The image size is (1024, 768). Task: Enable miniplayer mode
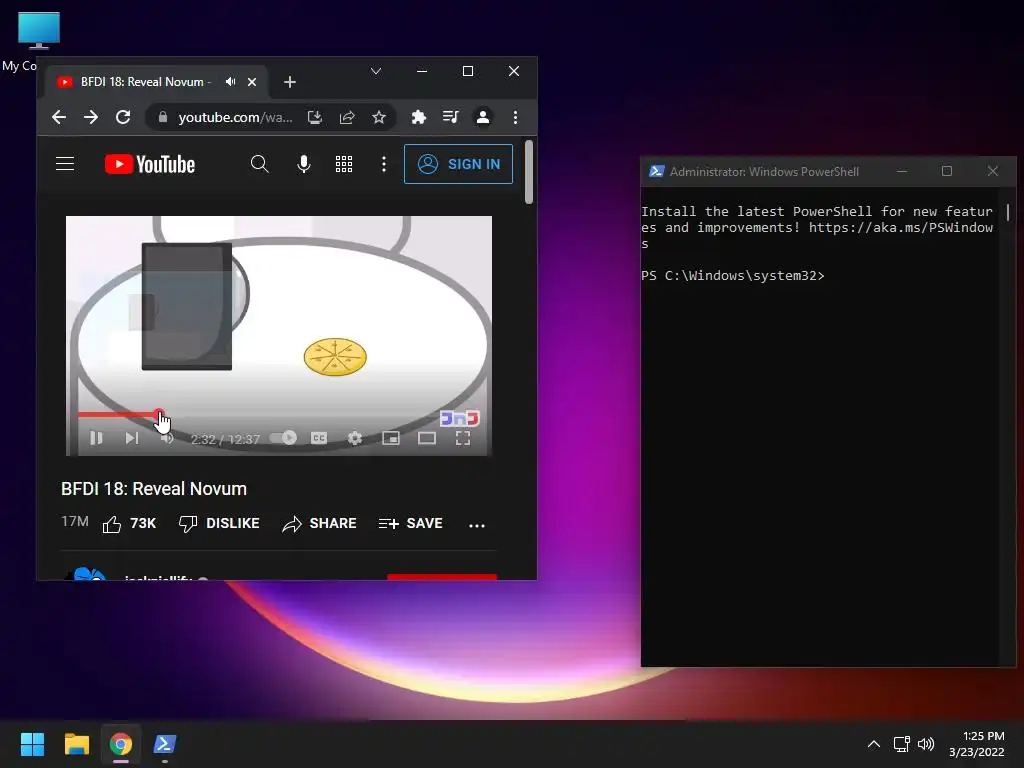[391, 438]
